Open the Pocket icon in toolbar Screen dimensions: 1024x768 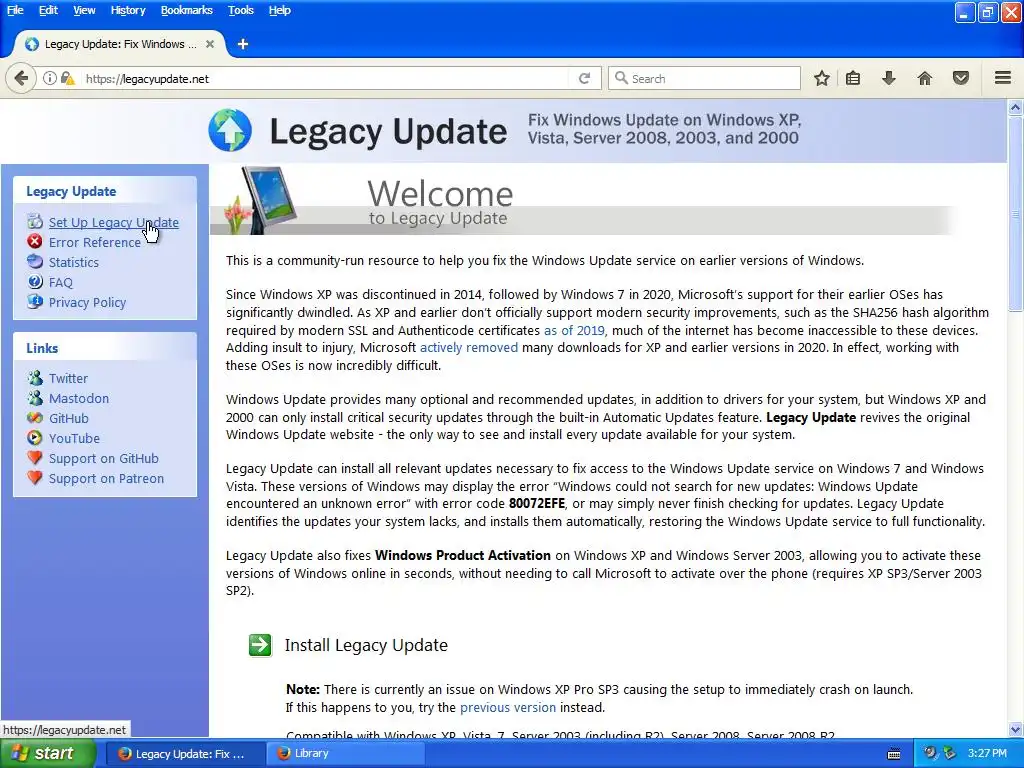coord(961,78)
